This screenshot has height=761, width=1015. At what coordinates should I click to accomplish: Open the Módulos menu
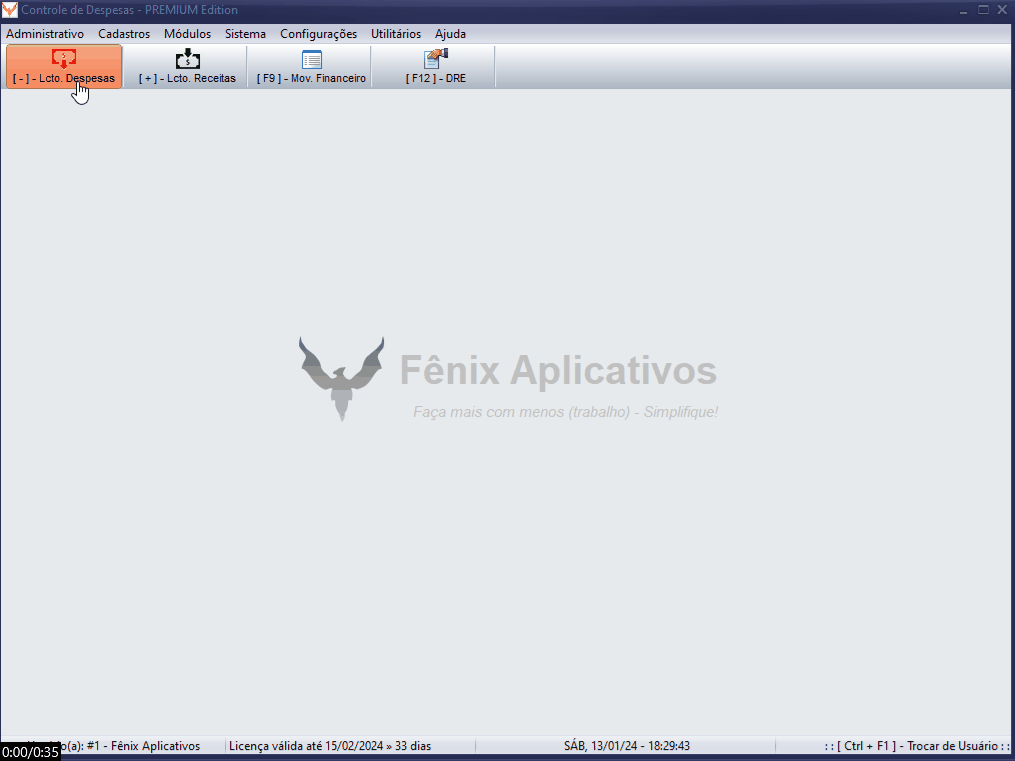(x=188, y=34)
